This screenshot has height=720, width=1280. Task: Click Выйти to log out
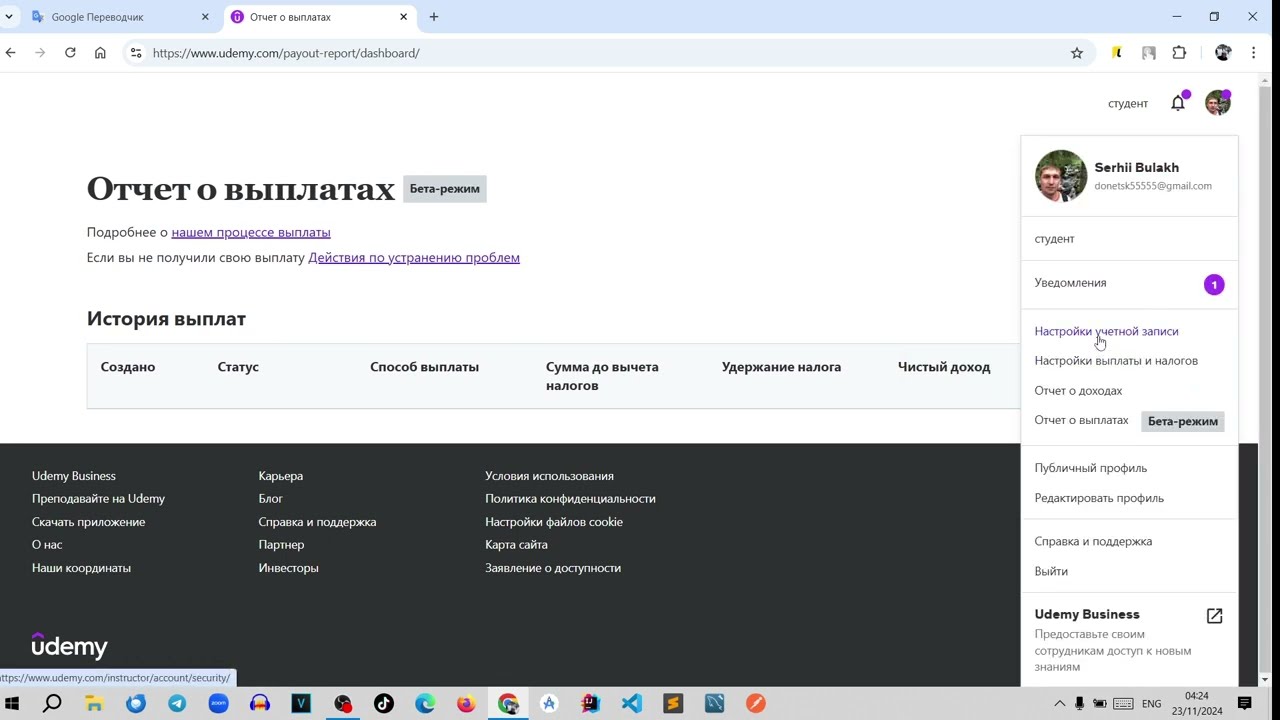1051,571
